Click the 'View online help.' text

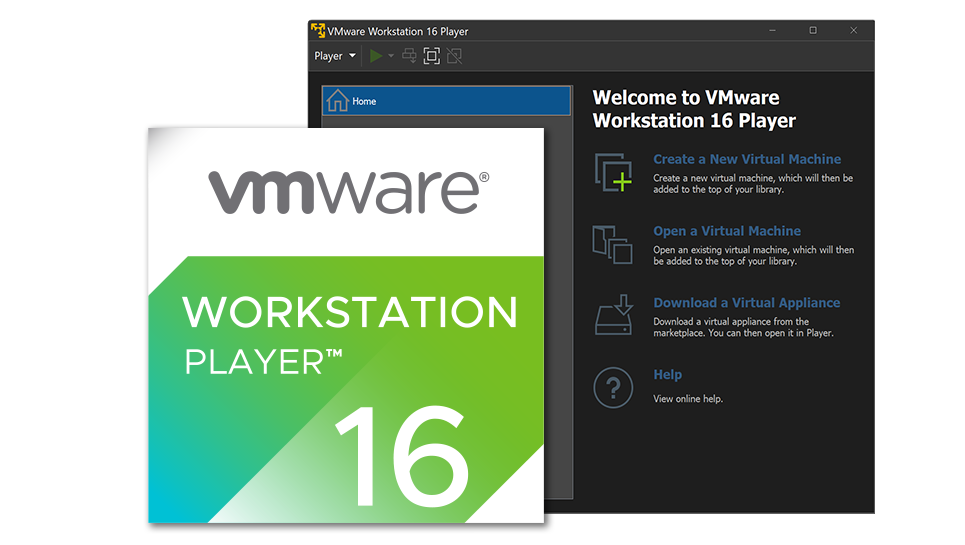coord(688,399)
